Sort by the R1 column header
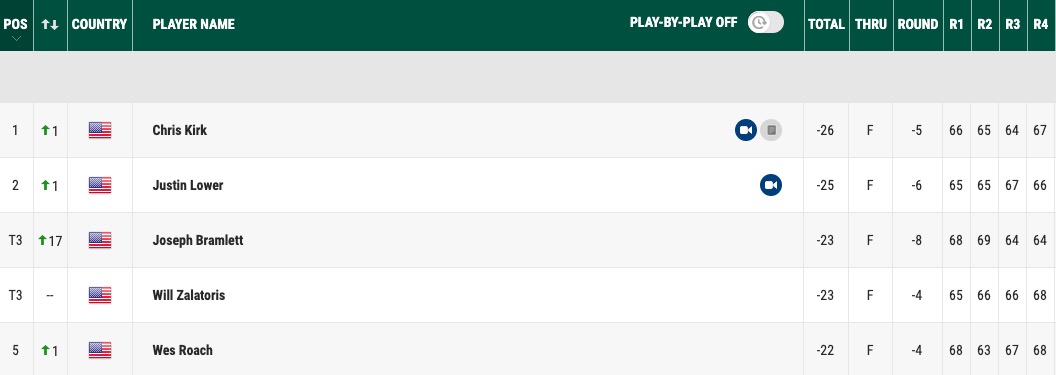This screenshot has width=1056, height=375. (956, 24)
